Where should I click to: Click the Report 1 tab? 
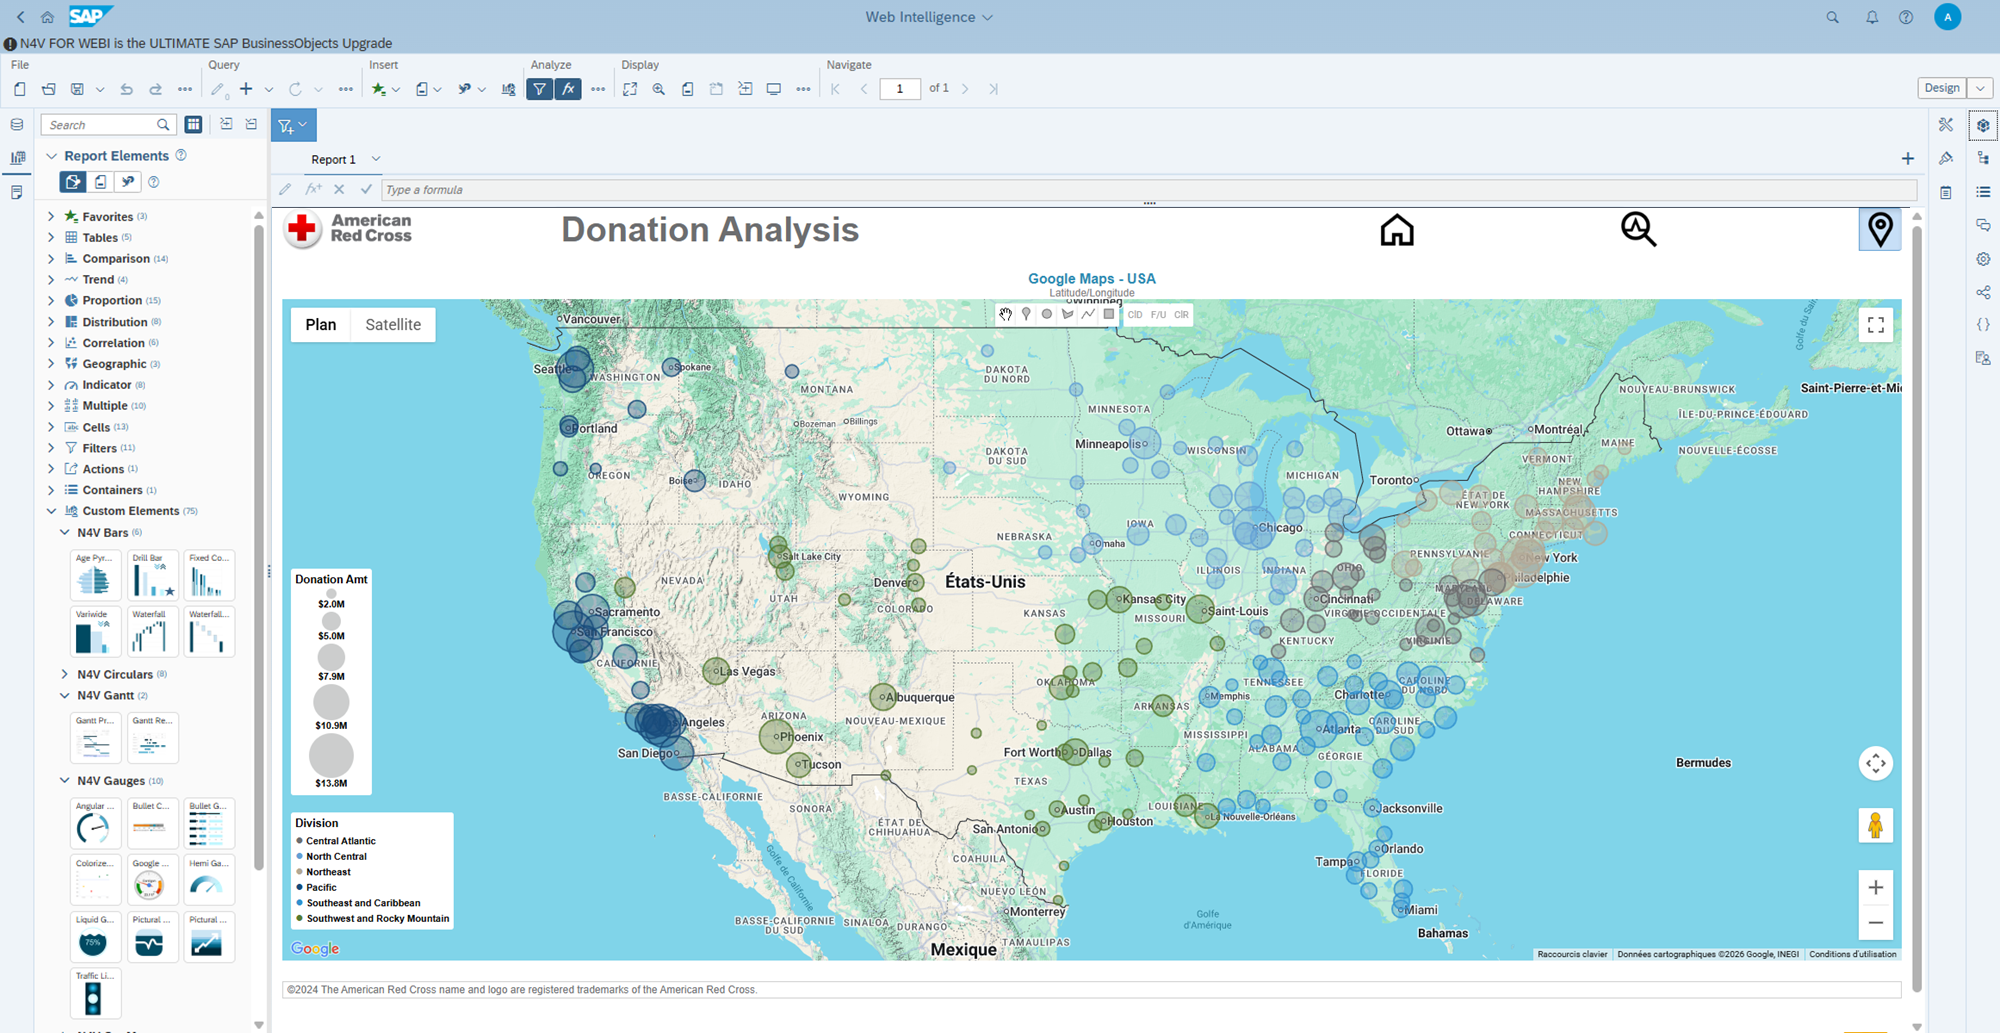(x=333, y=159)
